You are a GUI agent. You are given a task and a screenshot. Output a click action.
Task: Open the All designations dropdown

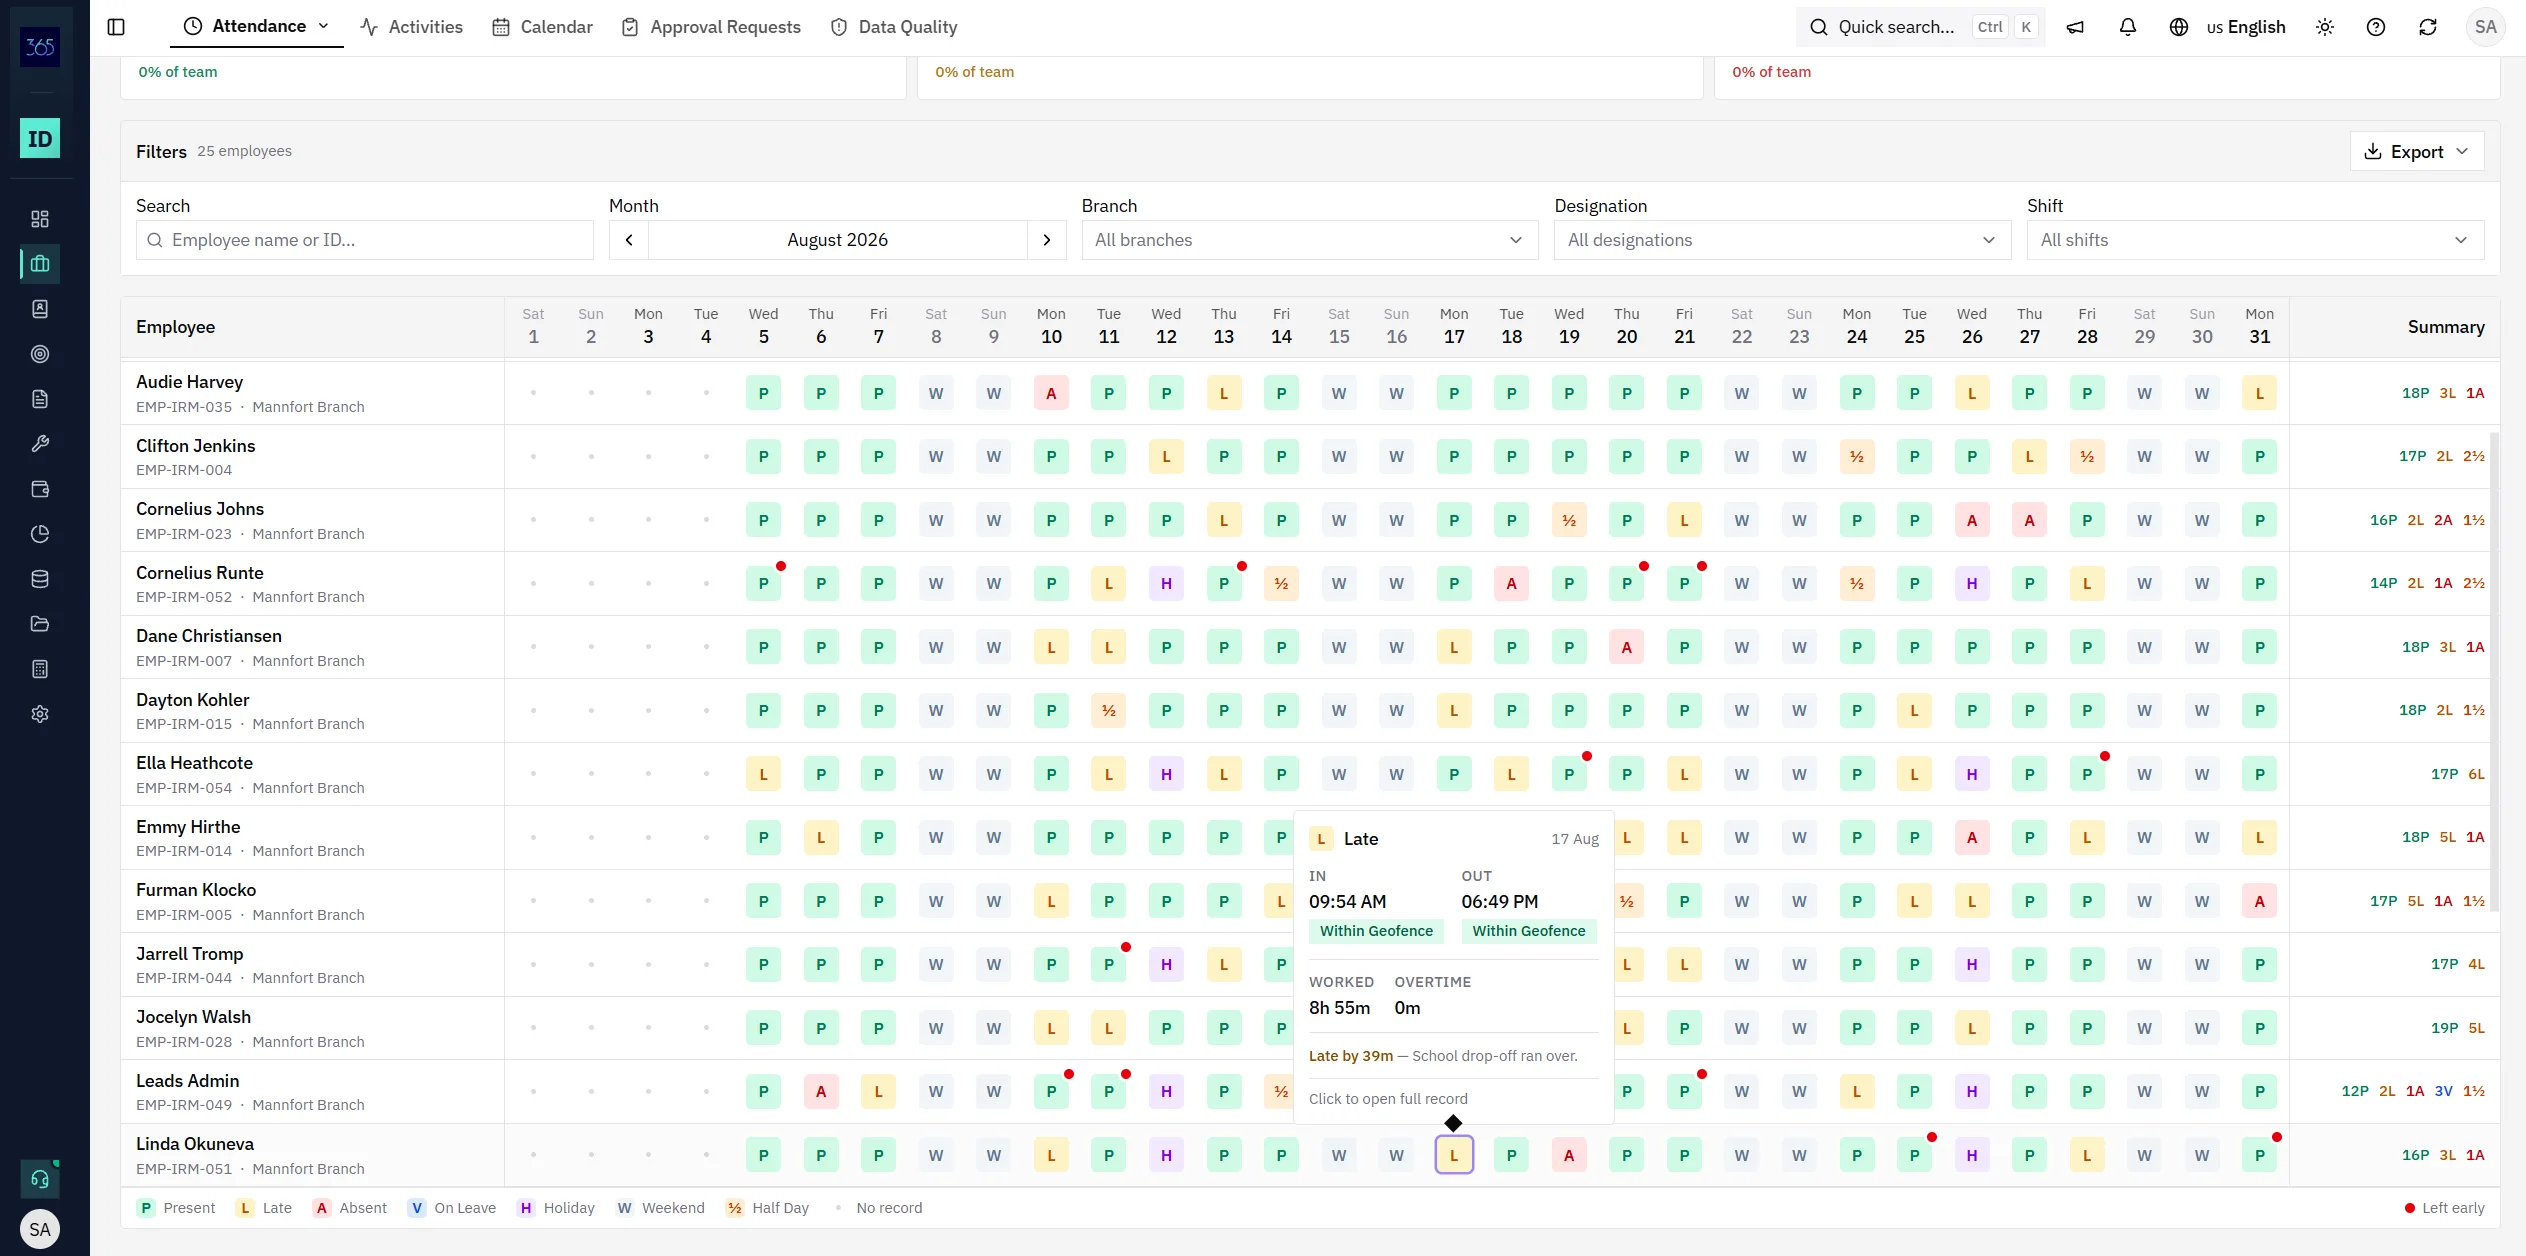tap(1782, 240)
